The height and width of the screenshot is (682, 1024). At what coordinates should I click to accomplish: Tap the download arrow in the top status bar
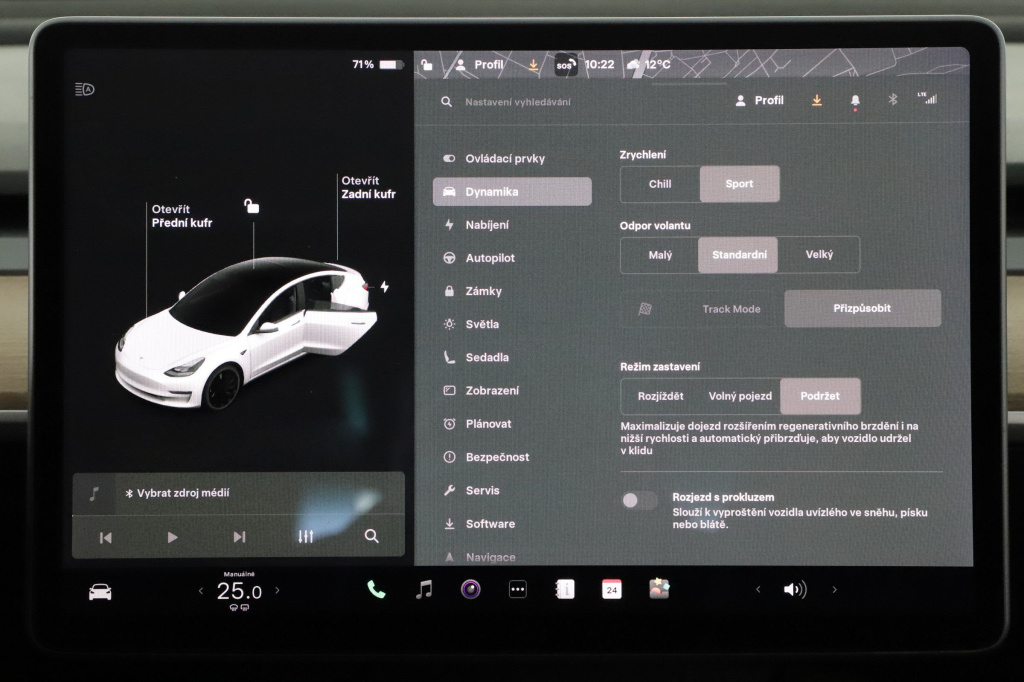click(x=534, y=65)
